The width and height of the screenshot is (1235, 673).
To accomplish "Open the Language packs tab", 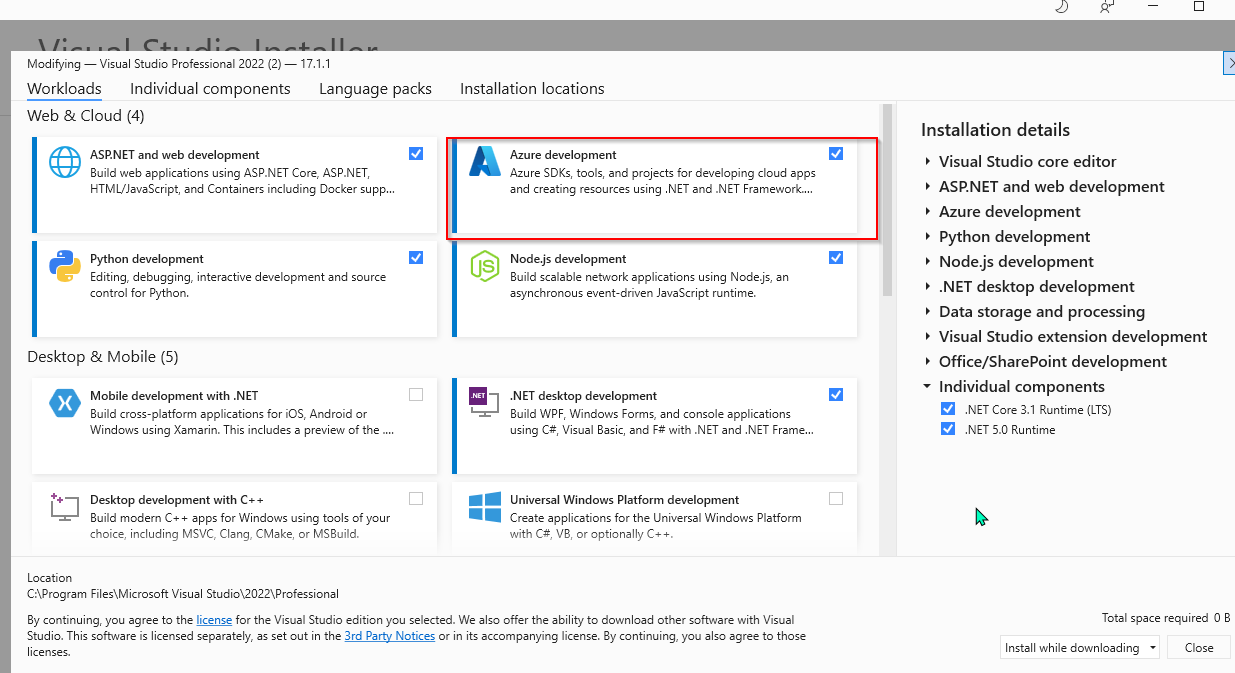I will (375, 89).
